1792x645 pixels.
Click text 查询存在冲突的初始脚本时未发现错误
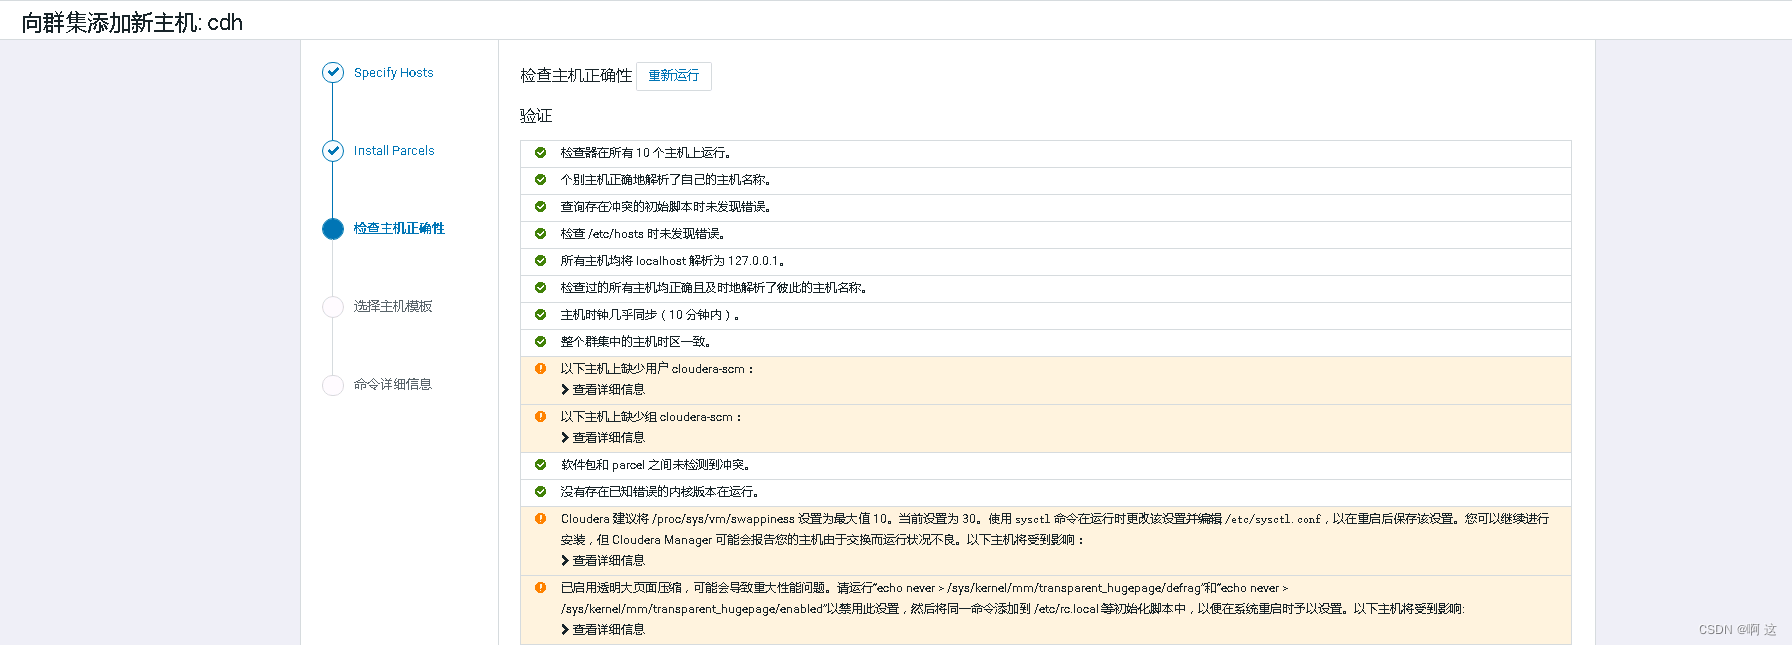pyautogui.click(x=666, y=207)
